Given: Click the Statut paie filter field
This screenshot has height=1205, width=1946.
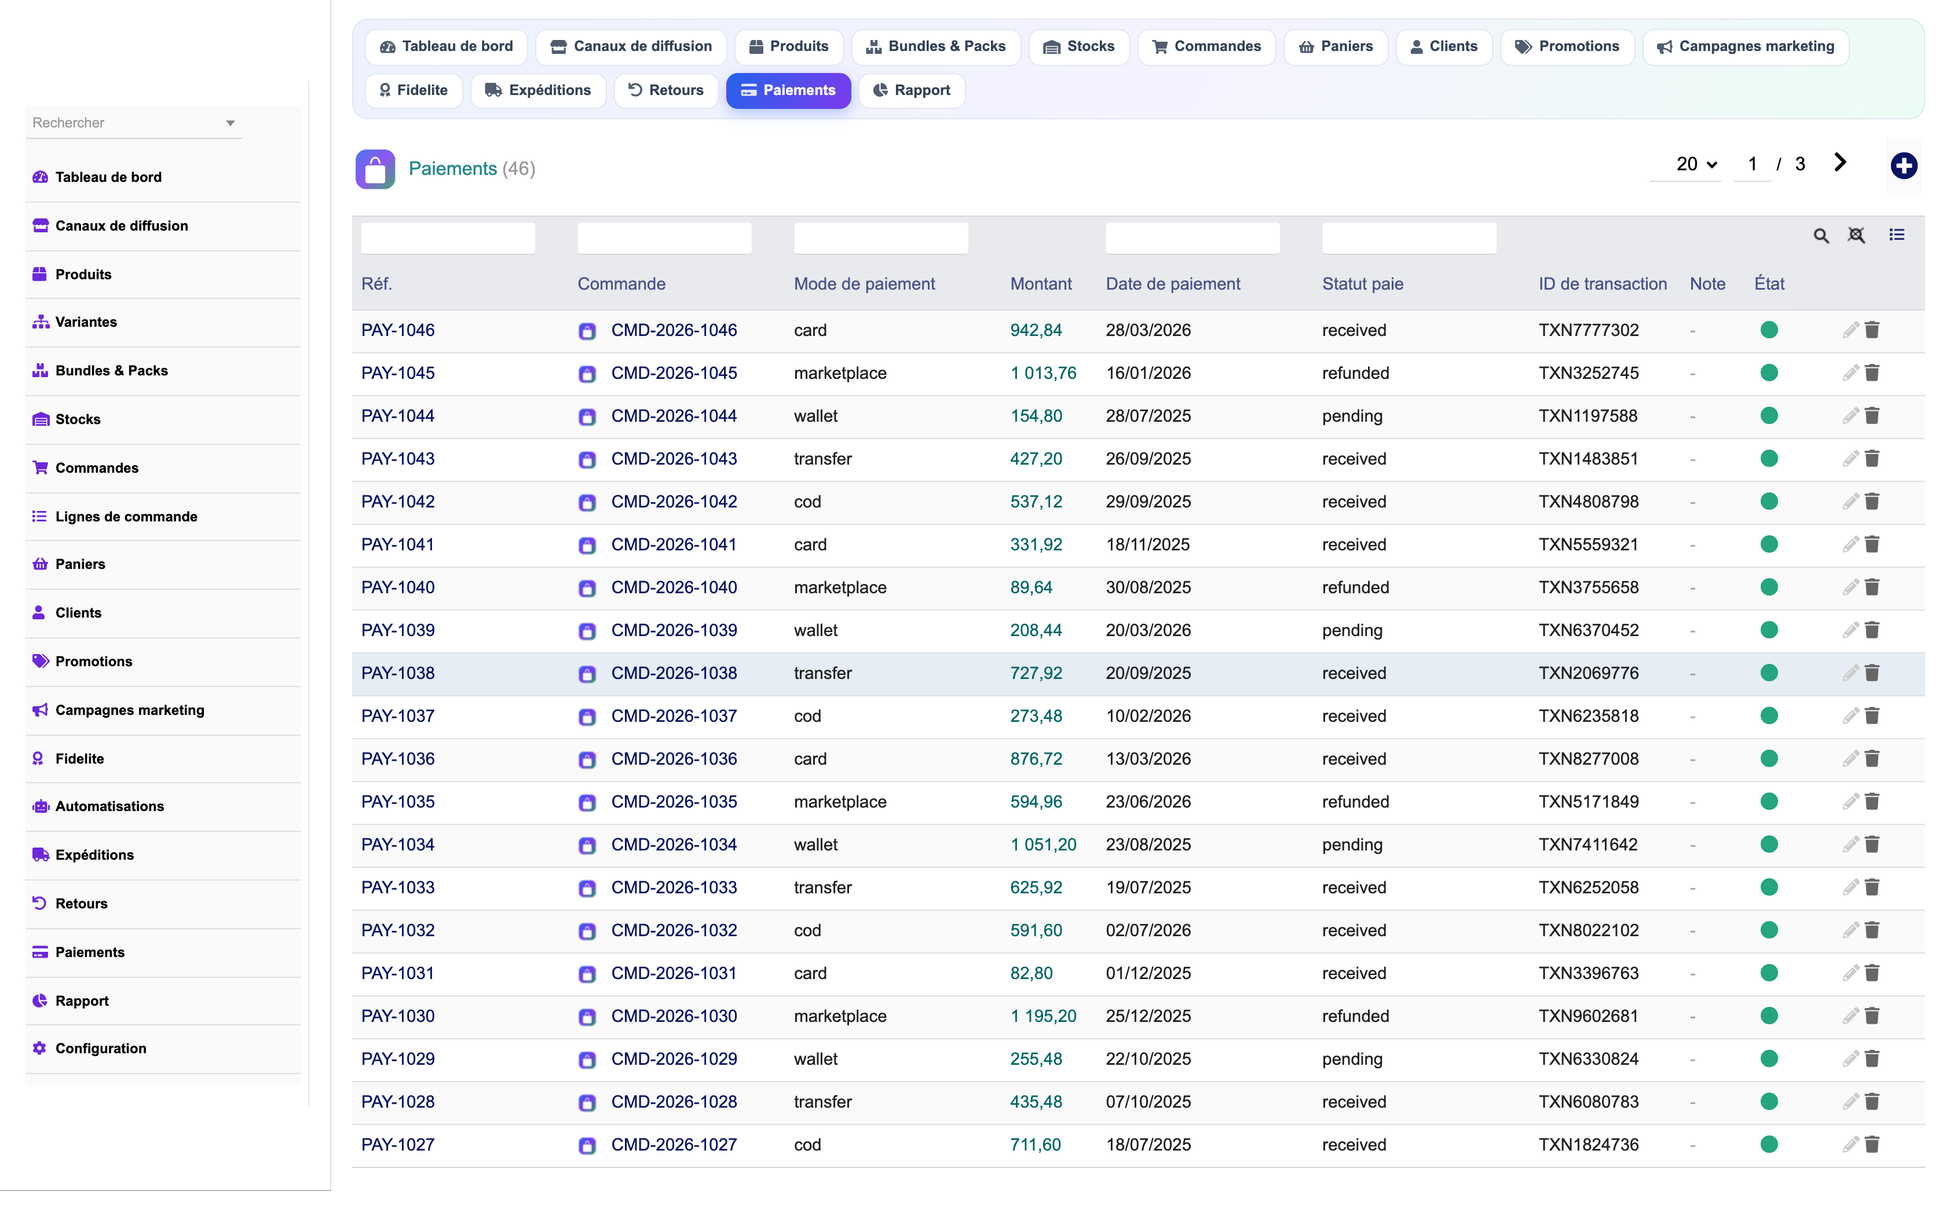Looking at the screenshot, I should point(1409,238).
